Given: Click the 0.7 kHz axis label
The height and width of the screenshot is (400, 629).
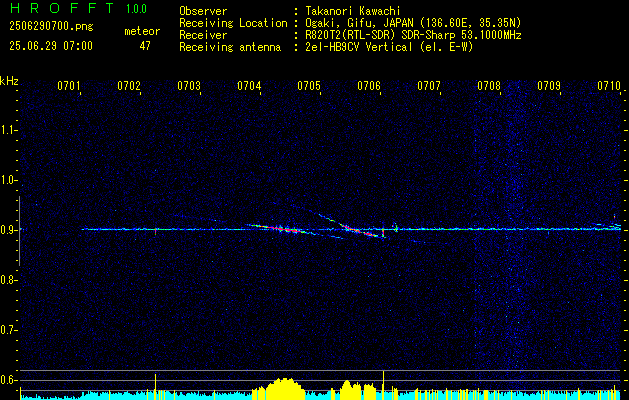Looking at the screenshot, I should [x=7, y=330].
